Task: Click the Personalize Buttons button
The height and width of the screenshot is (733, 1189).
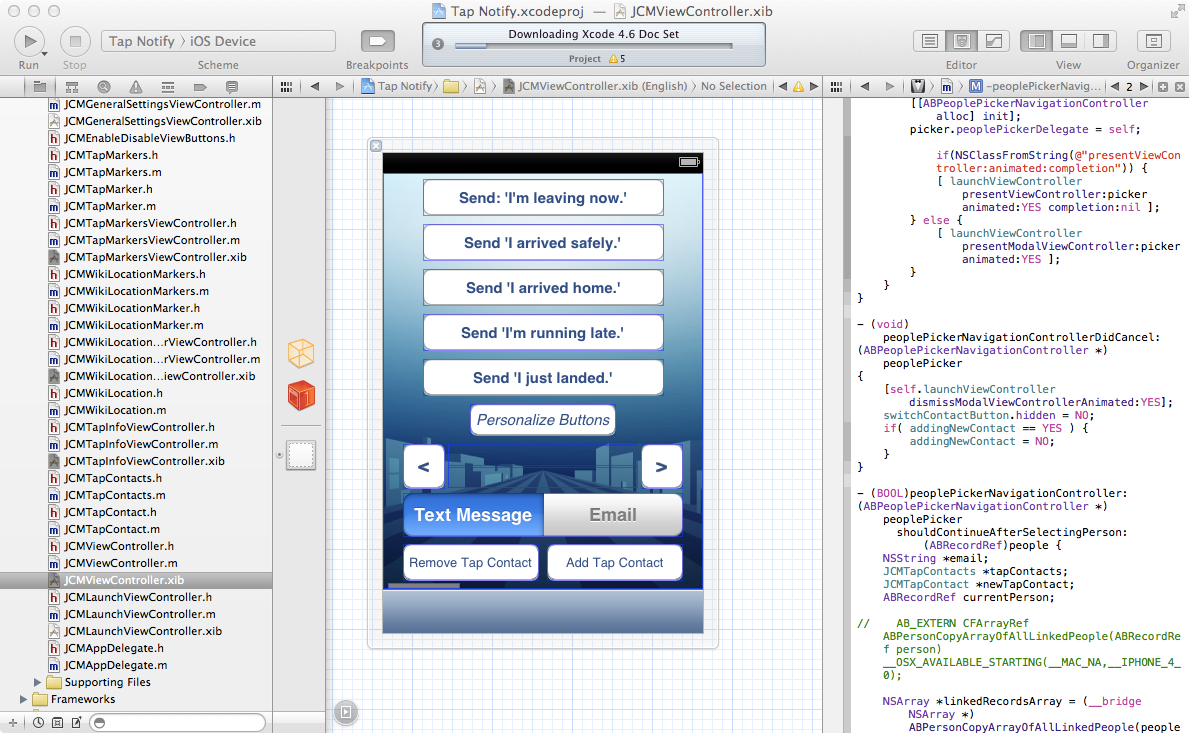Action: pos(542,420)
